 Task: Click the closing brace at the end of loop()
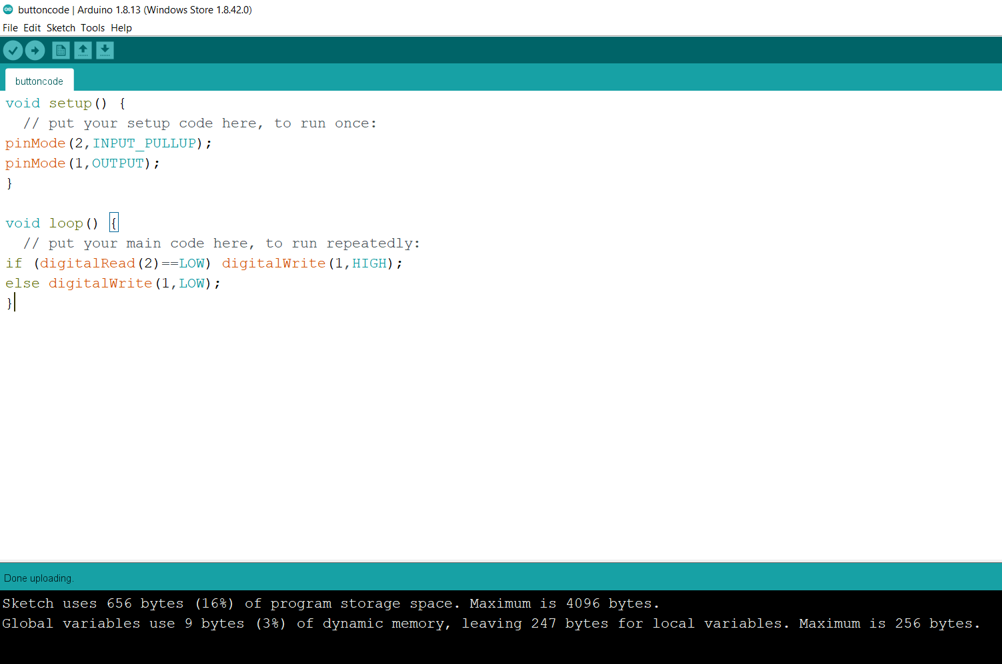pos(9,304)
